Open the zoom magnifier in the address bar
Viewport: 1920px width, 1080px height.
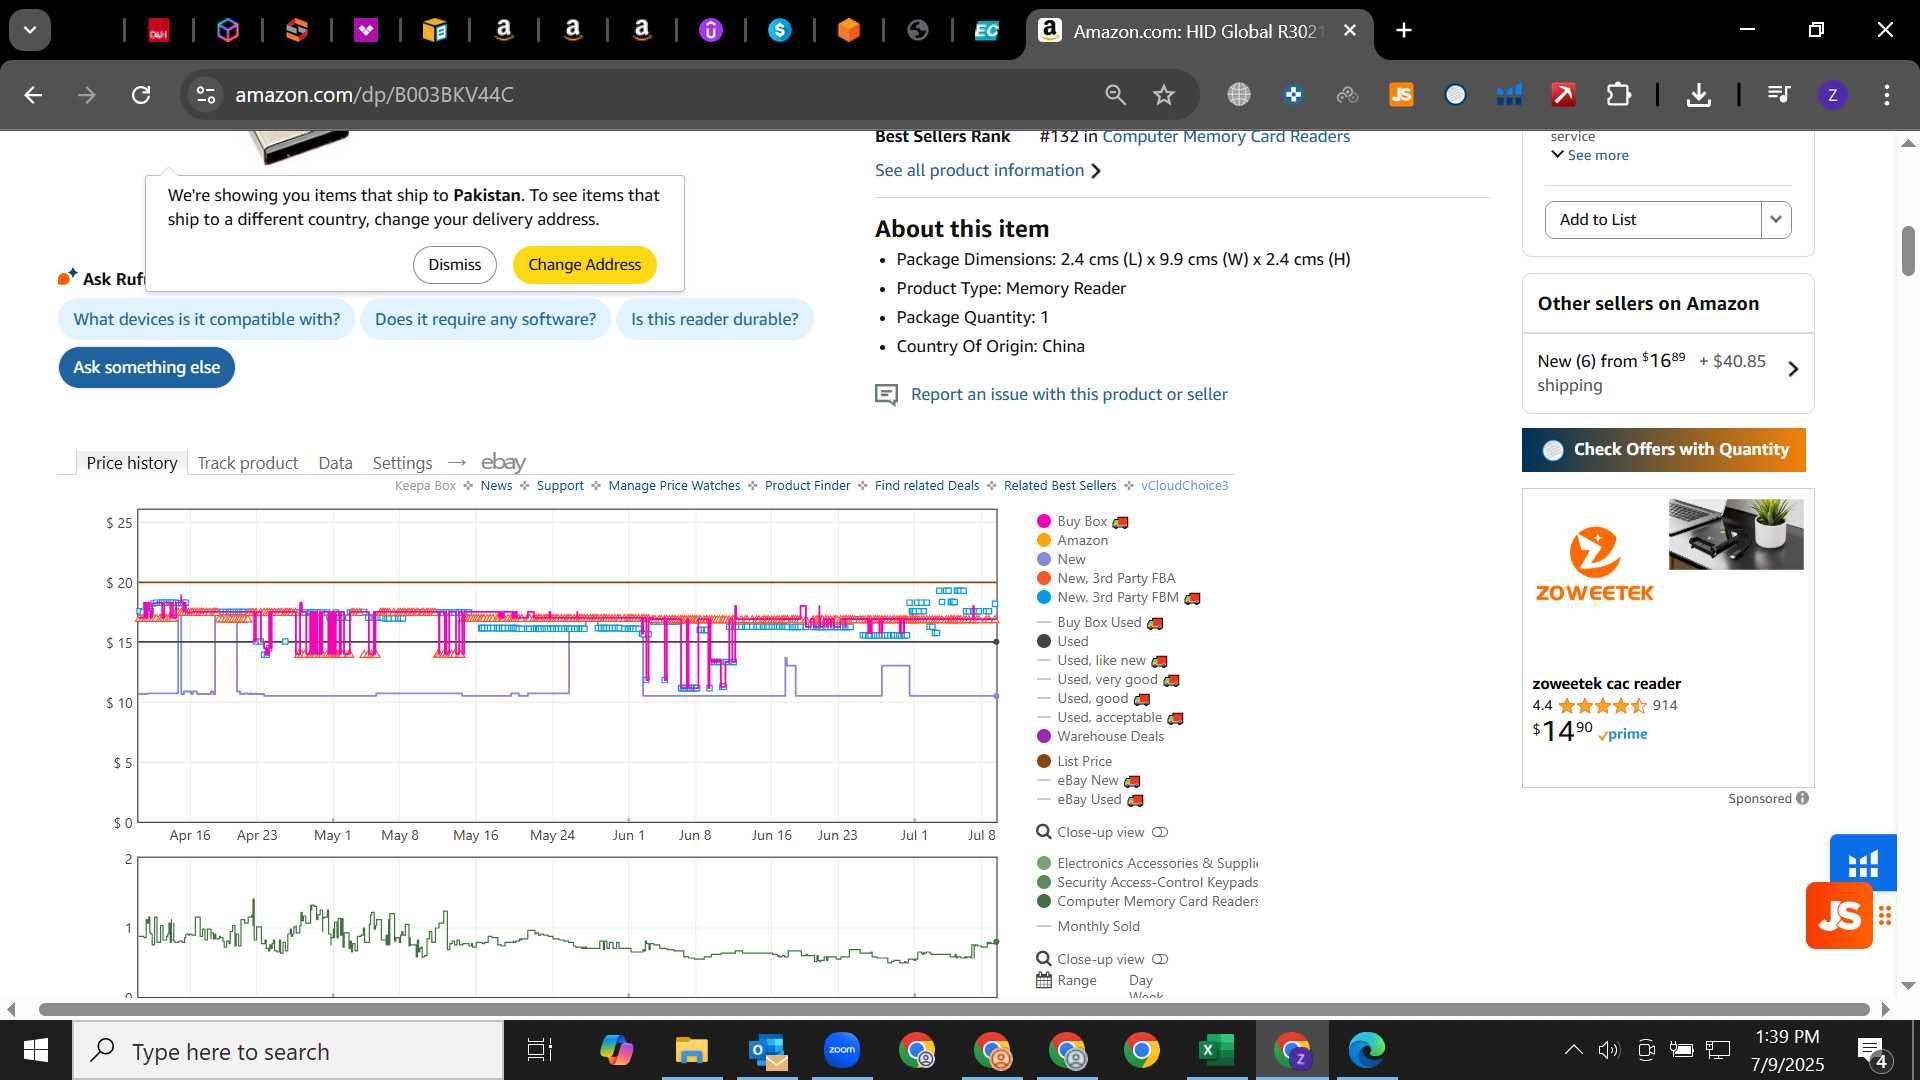[x=1115, y=95]
